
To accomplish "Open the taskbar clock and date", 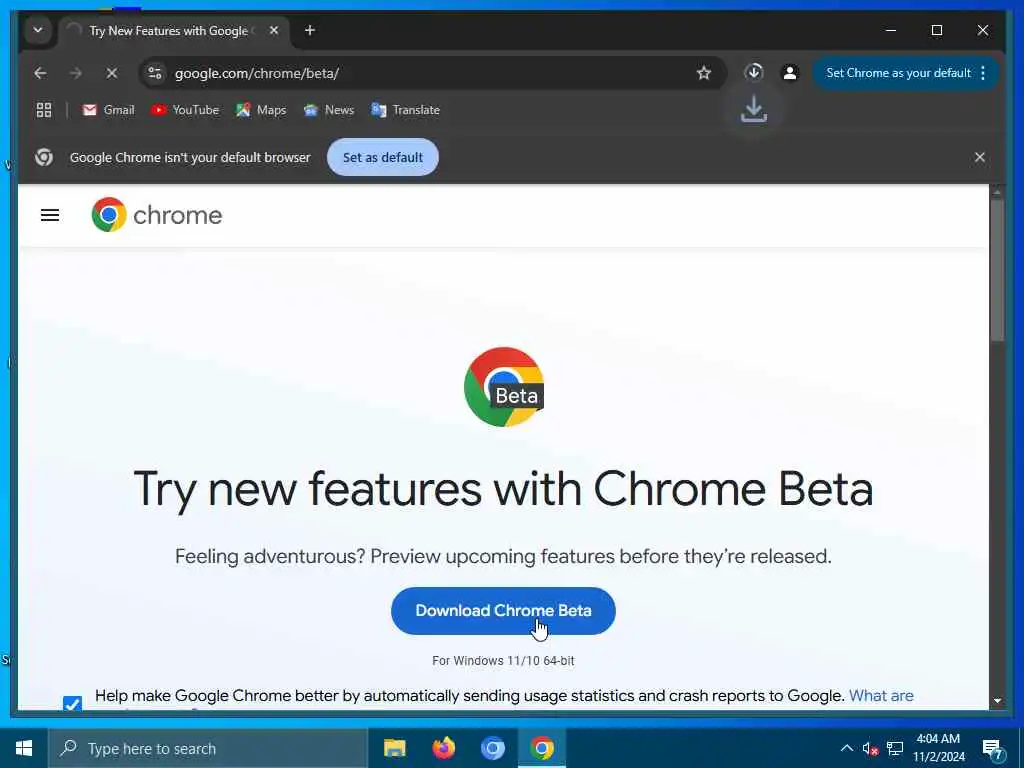I will [938, 748].
